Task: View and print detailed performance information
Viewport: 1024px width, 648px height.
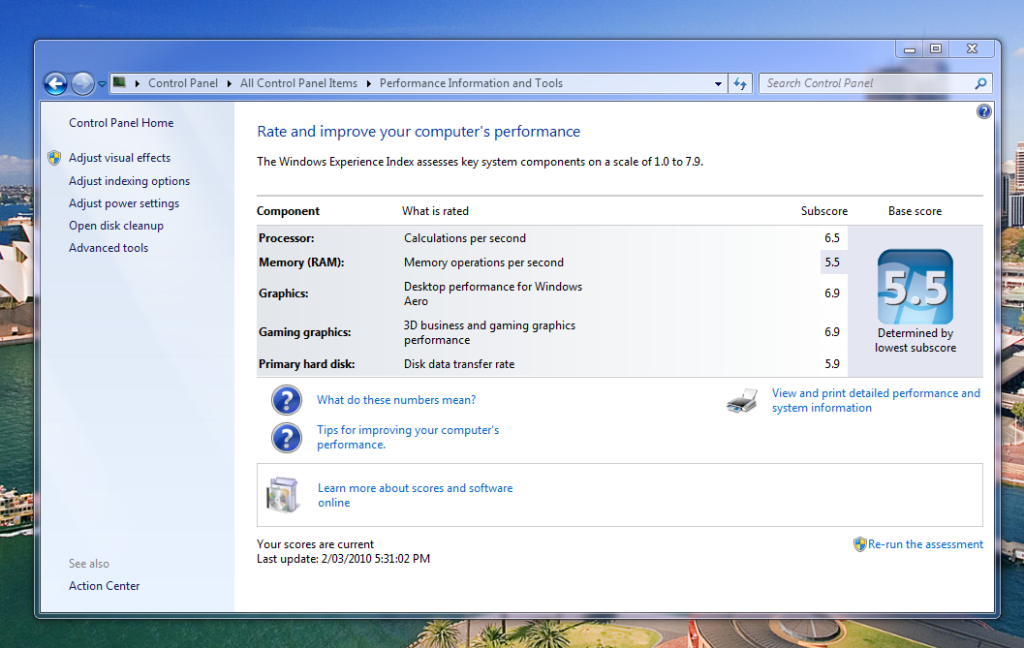Action: 876,400
